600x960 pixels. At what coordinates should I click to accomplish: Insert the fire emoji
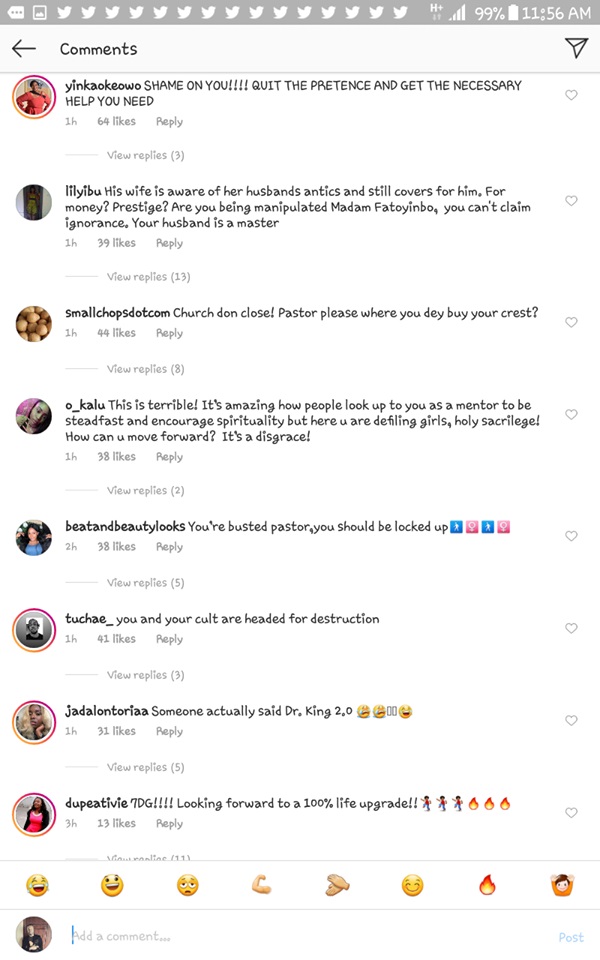point(487,885)
